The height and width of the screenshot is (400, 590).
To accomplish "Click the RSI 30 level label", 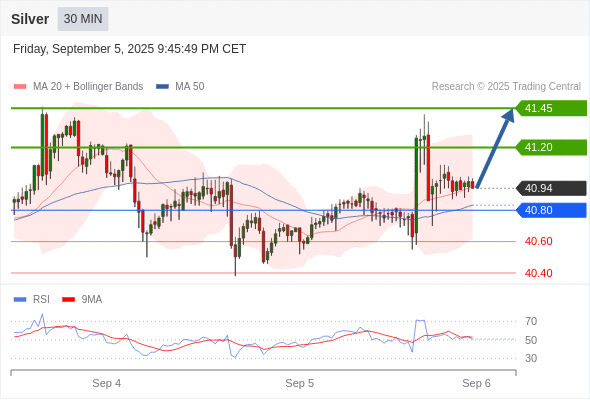I will tap(531, 358).
